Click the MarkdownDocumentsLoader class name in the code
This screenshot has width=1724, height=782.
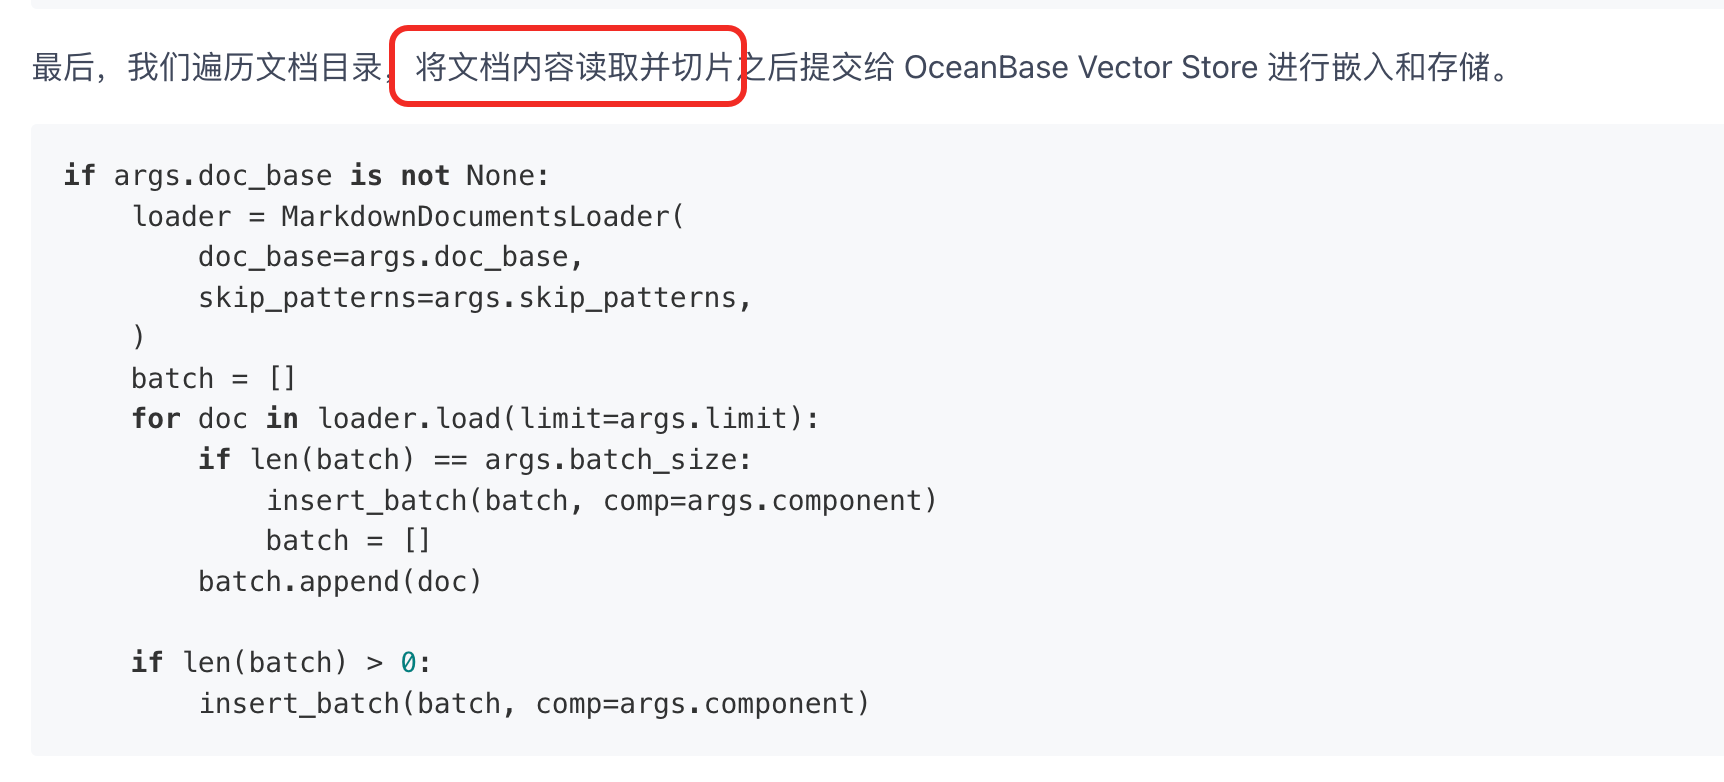475,216
